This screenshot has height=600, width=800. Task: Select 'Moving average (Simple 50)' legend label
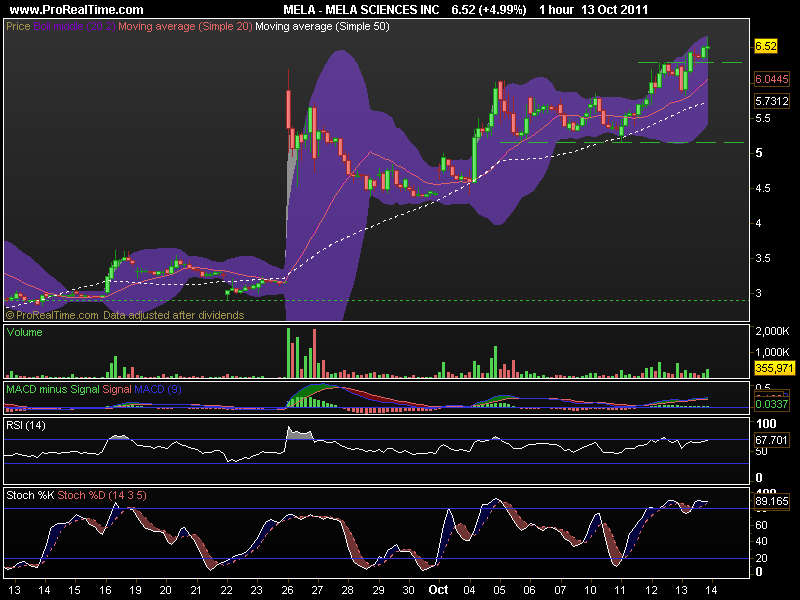(322, 26)
